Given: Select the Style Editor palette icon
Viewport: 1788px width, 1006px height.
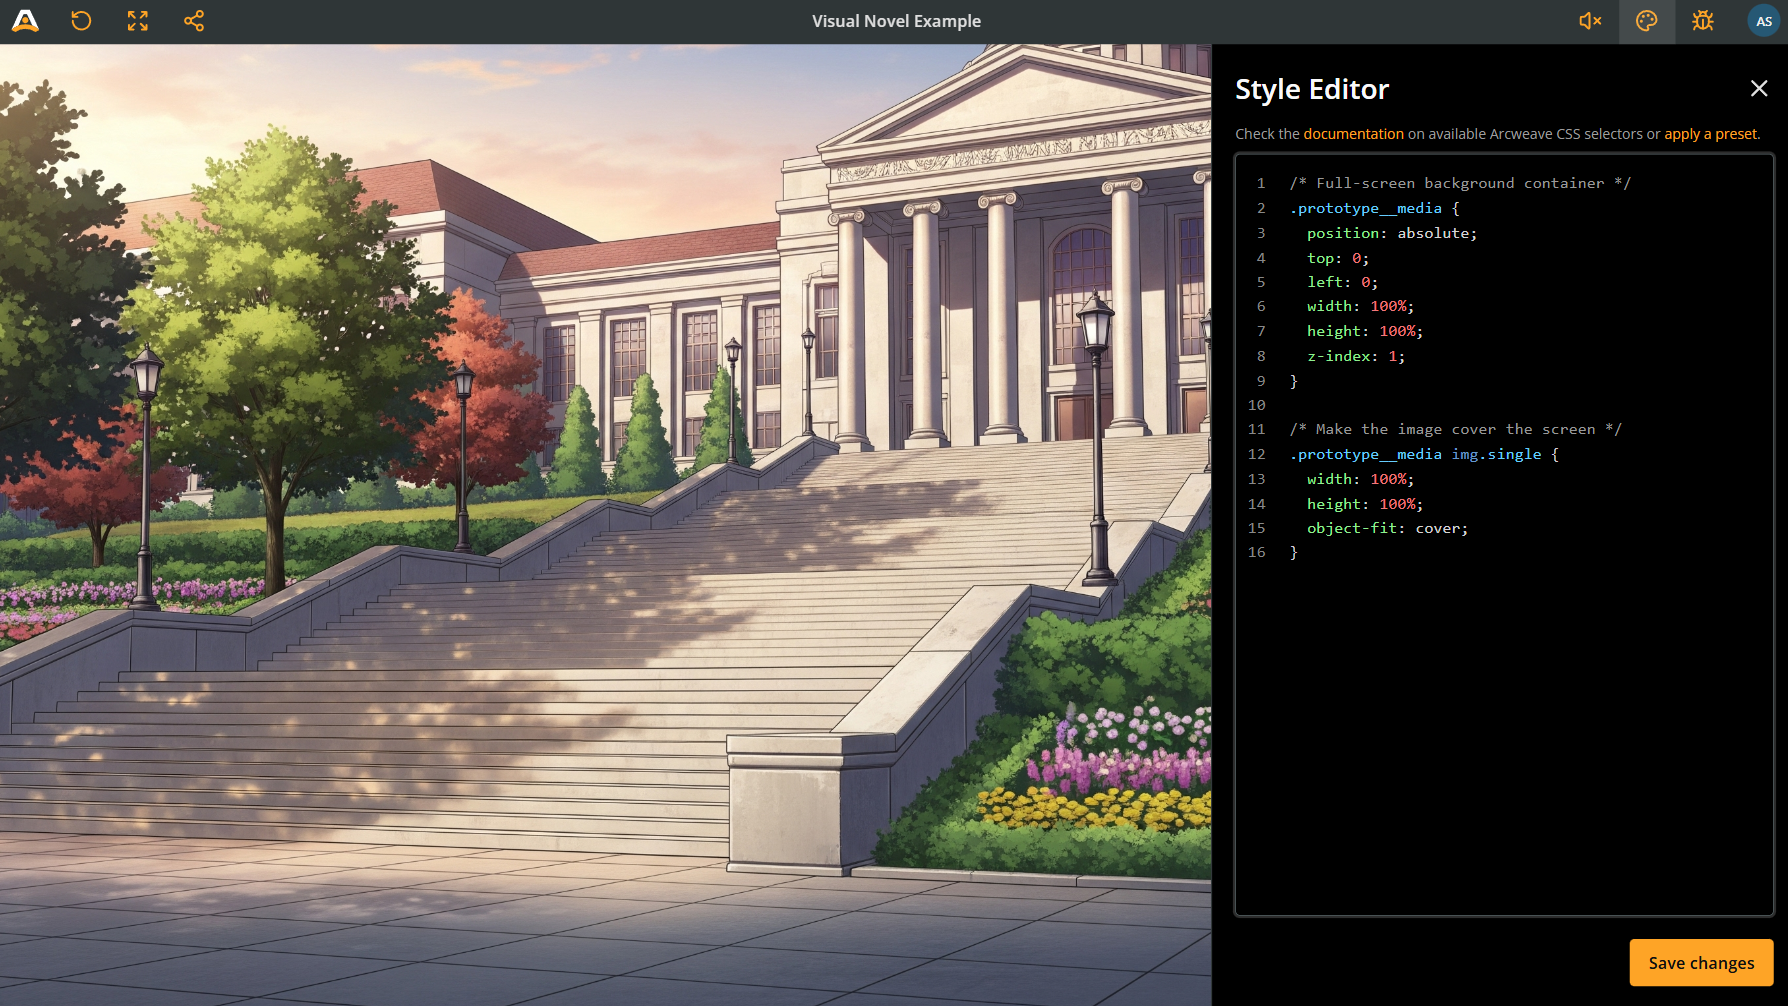Looking at the screenshot, I should [x=1646, y=20].
